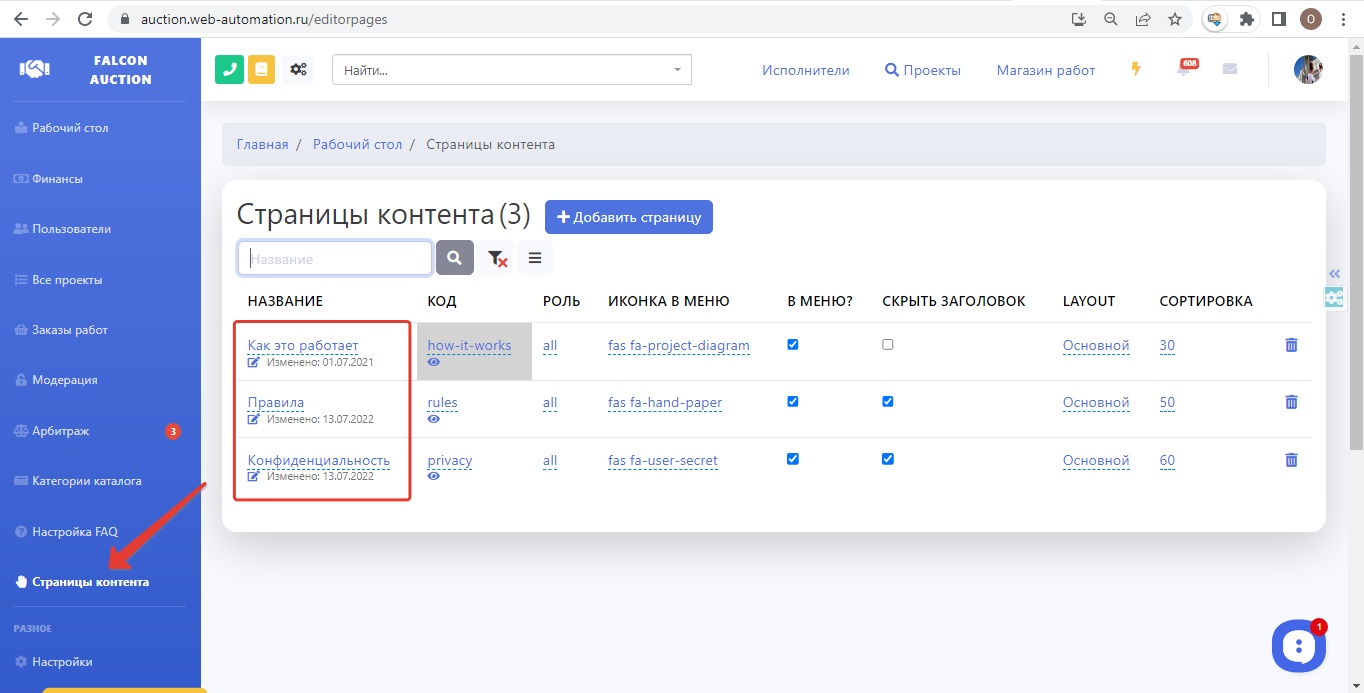This screenshot has width=1364, height=693.
Task: Click the search magnifier button
Action: (x=454, y=258)
